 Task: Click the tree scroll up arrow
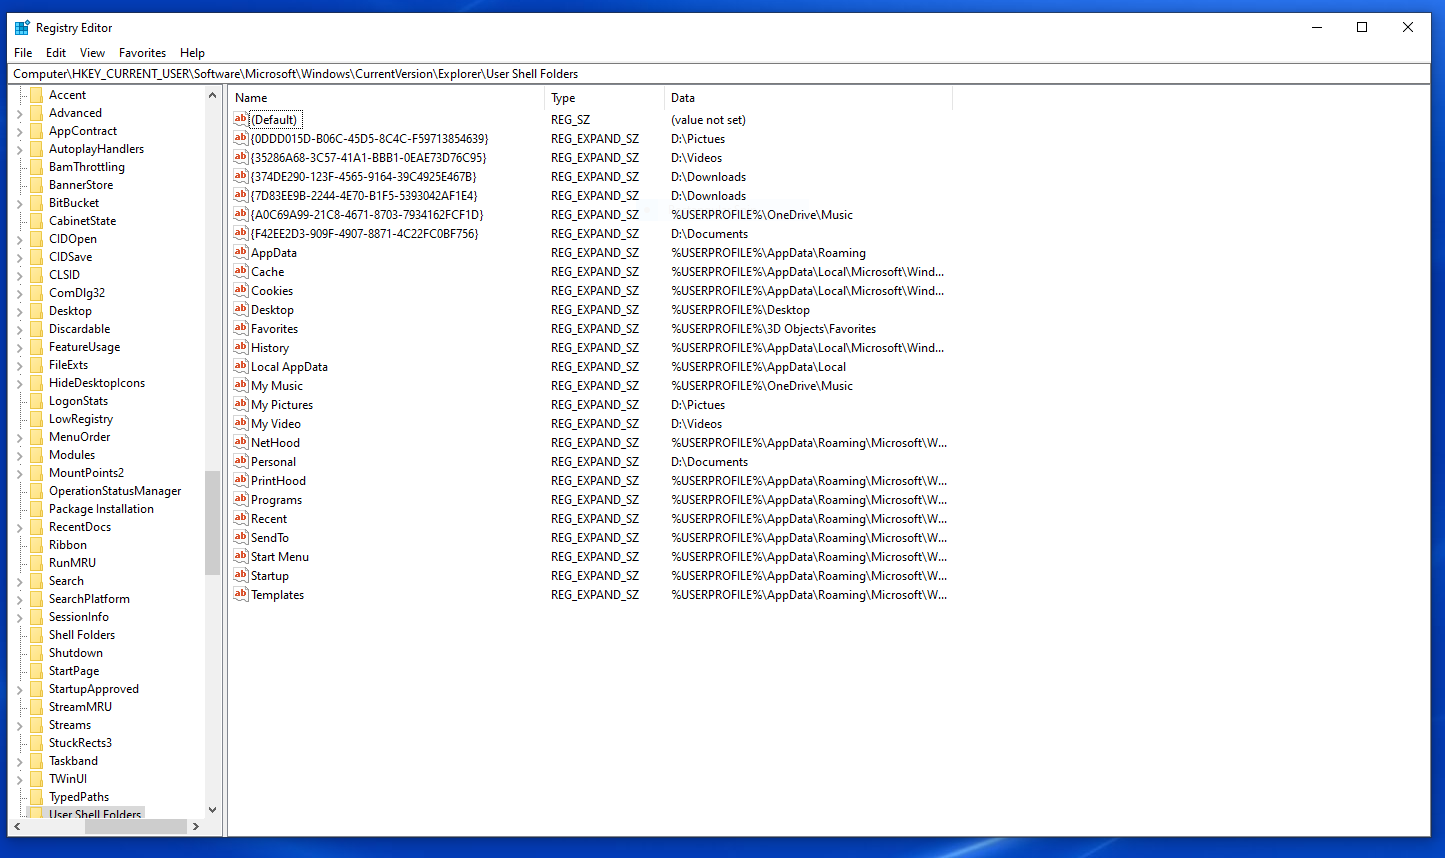(x=212, y=95)
